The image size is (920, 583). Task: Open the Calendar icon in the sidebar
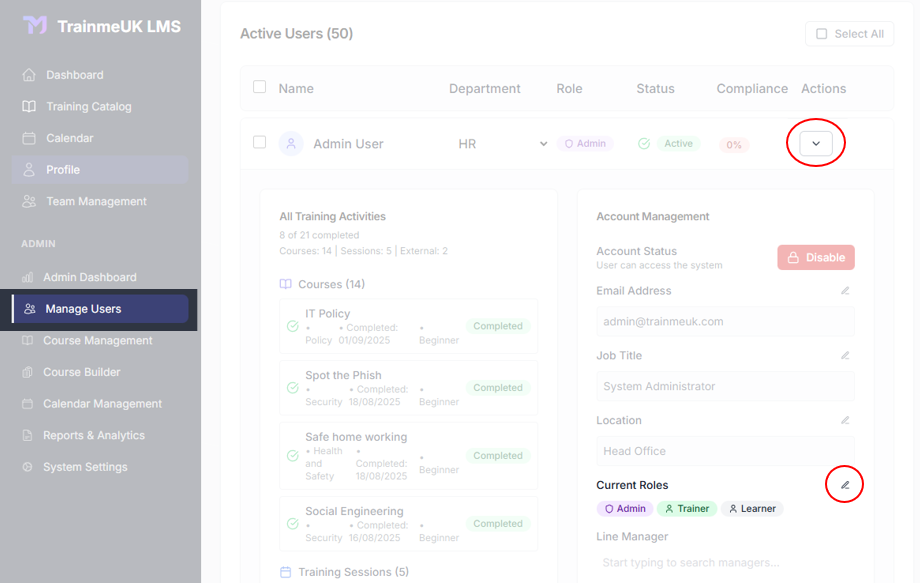(27, 138)
